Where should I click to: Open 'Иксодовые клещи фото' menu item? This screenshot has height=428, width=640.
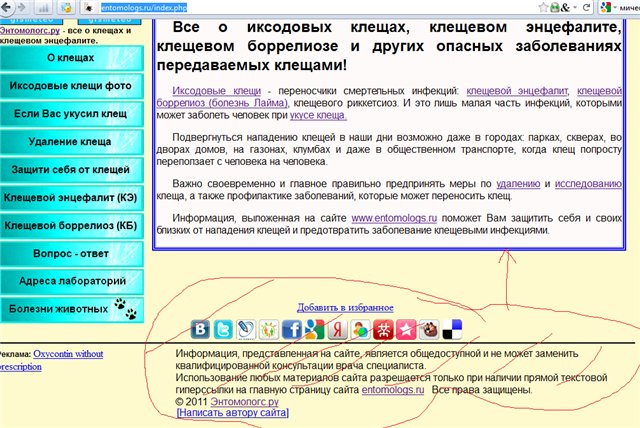coord(71,86)
